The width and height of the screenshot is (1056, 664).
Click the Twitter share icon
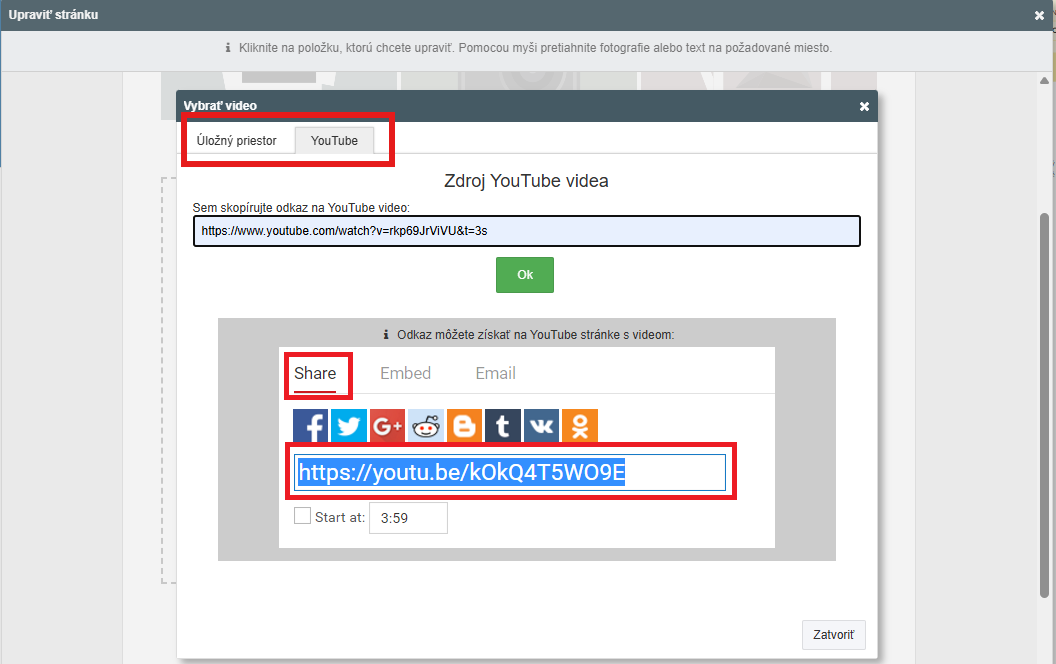[x=349, y=426]
